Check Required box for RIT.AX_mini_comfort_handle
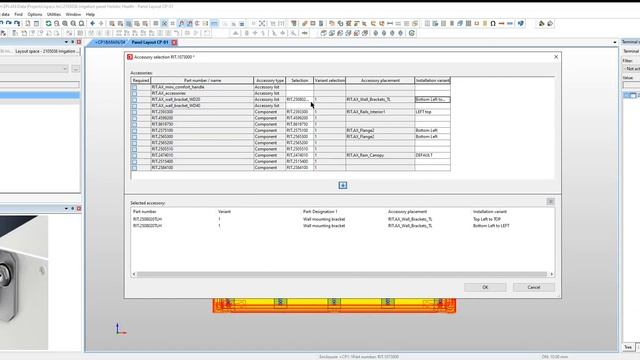Image resolution: width=640 pixels, height=360 pixels. pos(134,87)
